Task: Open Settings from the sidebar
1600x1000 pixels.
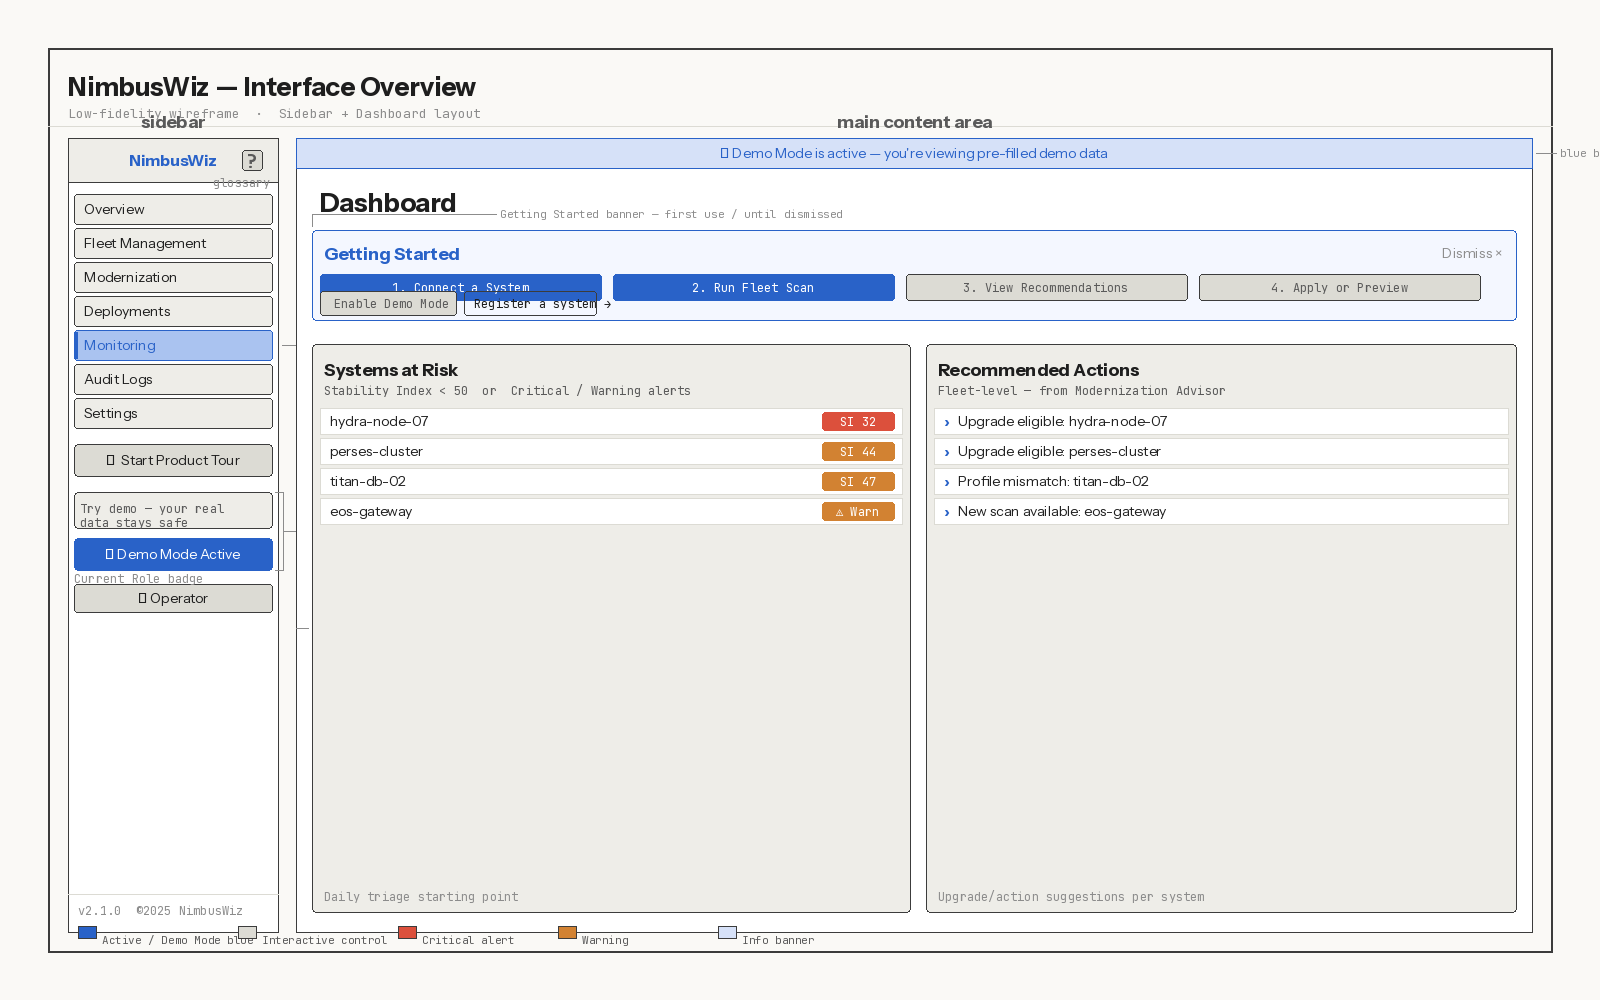Action: (173, 413)
